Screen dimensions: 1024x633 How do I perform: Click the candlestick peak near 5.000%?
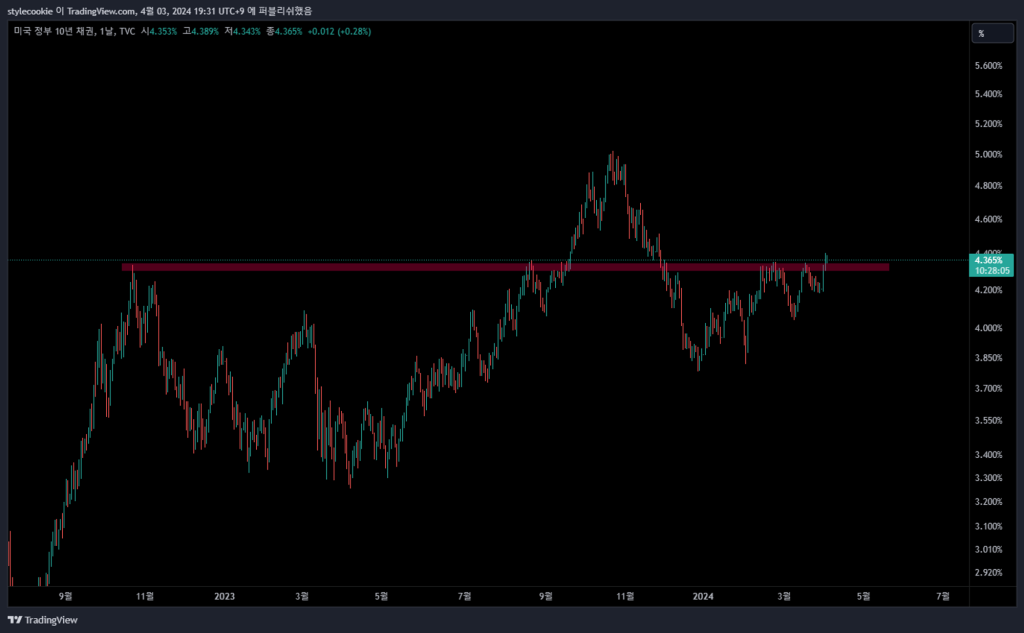click(x=612, y=156)
